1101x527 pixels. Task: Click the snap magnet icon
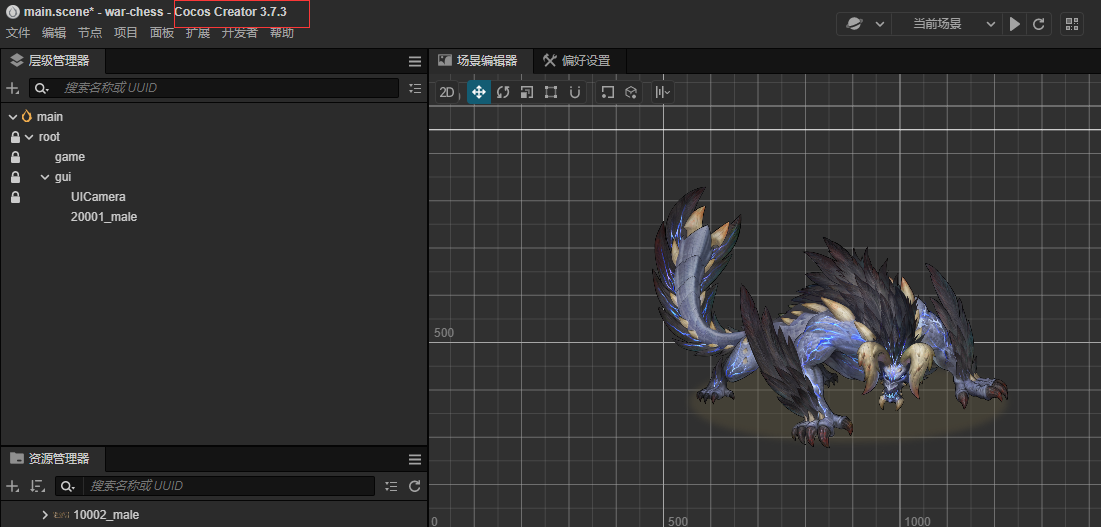pos(575,92)
